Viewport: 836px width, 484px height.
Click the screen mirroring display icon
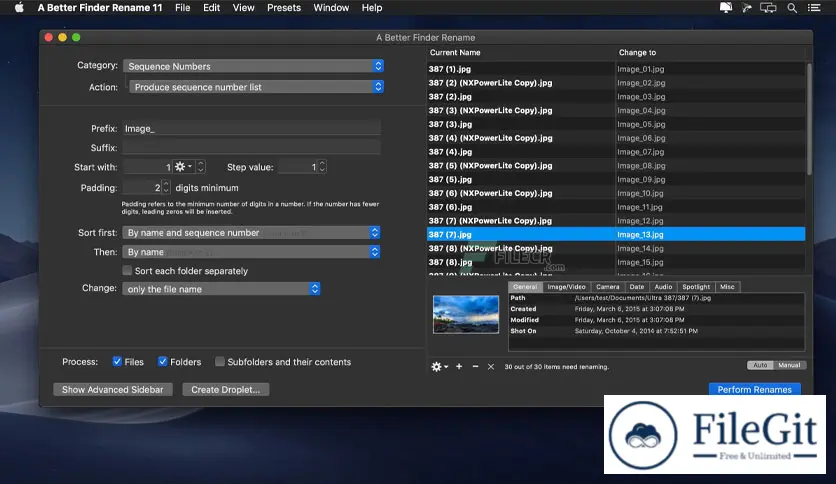768,8
